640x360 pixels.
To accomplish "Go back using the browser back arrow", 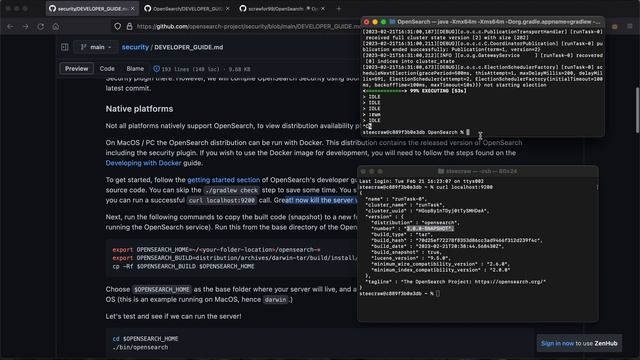I will 10,27.
